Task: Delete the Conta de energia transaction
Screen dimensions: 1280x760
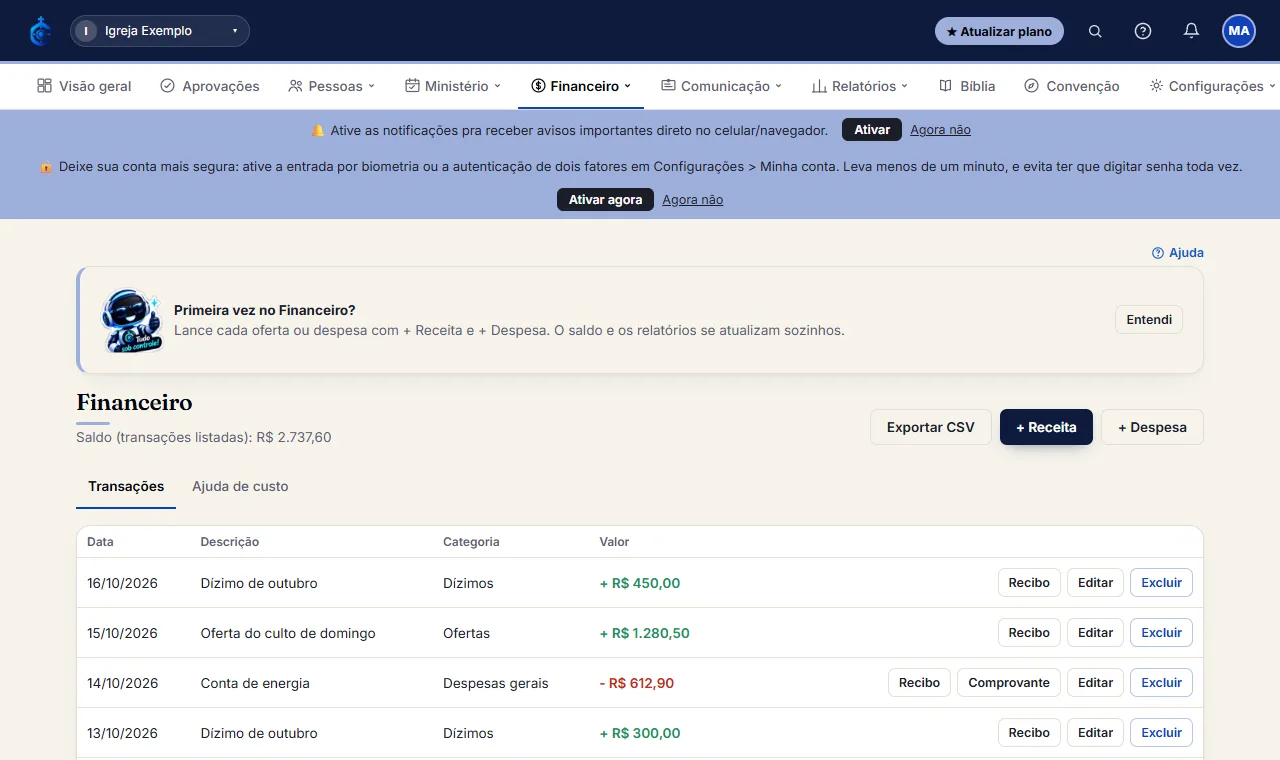Action: 1161,683
